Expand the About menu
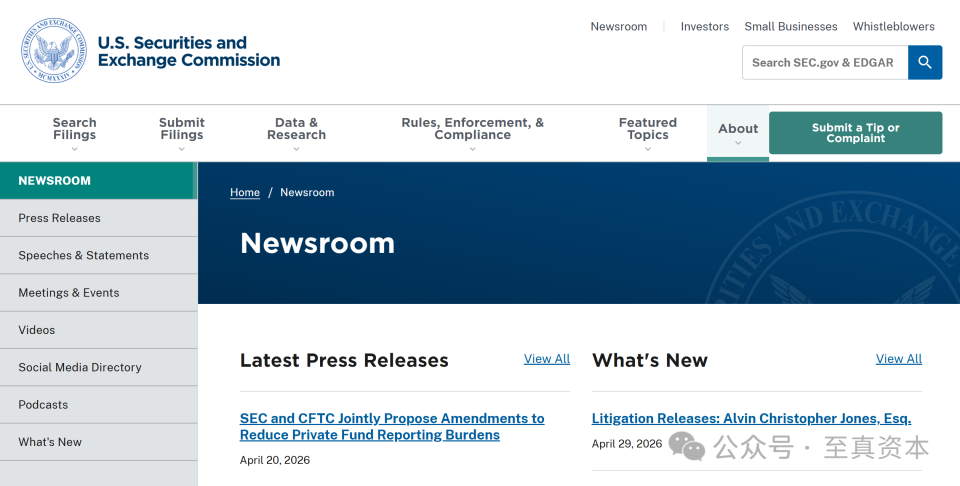This screenshot has height=486, width=960. [x=738, y=133]
